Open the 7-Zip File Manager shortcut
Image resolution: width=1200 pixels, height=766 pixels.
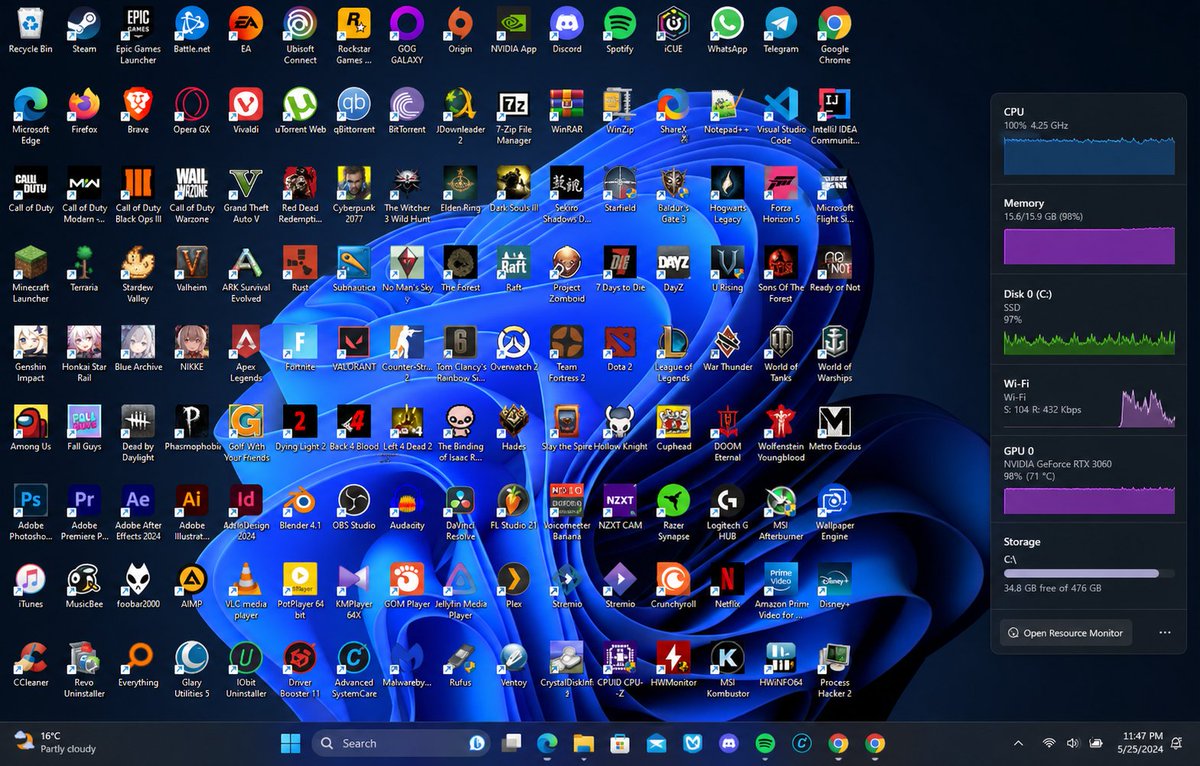tap(514, 116)
